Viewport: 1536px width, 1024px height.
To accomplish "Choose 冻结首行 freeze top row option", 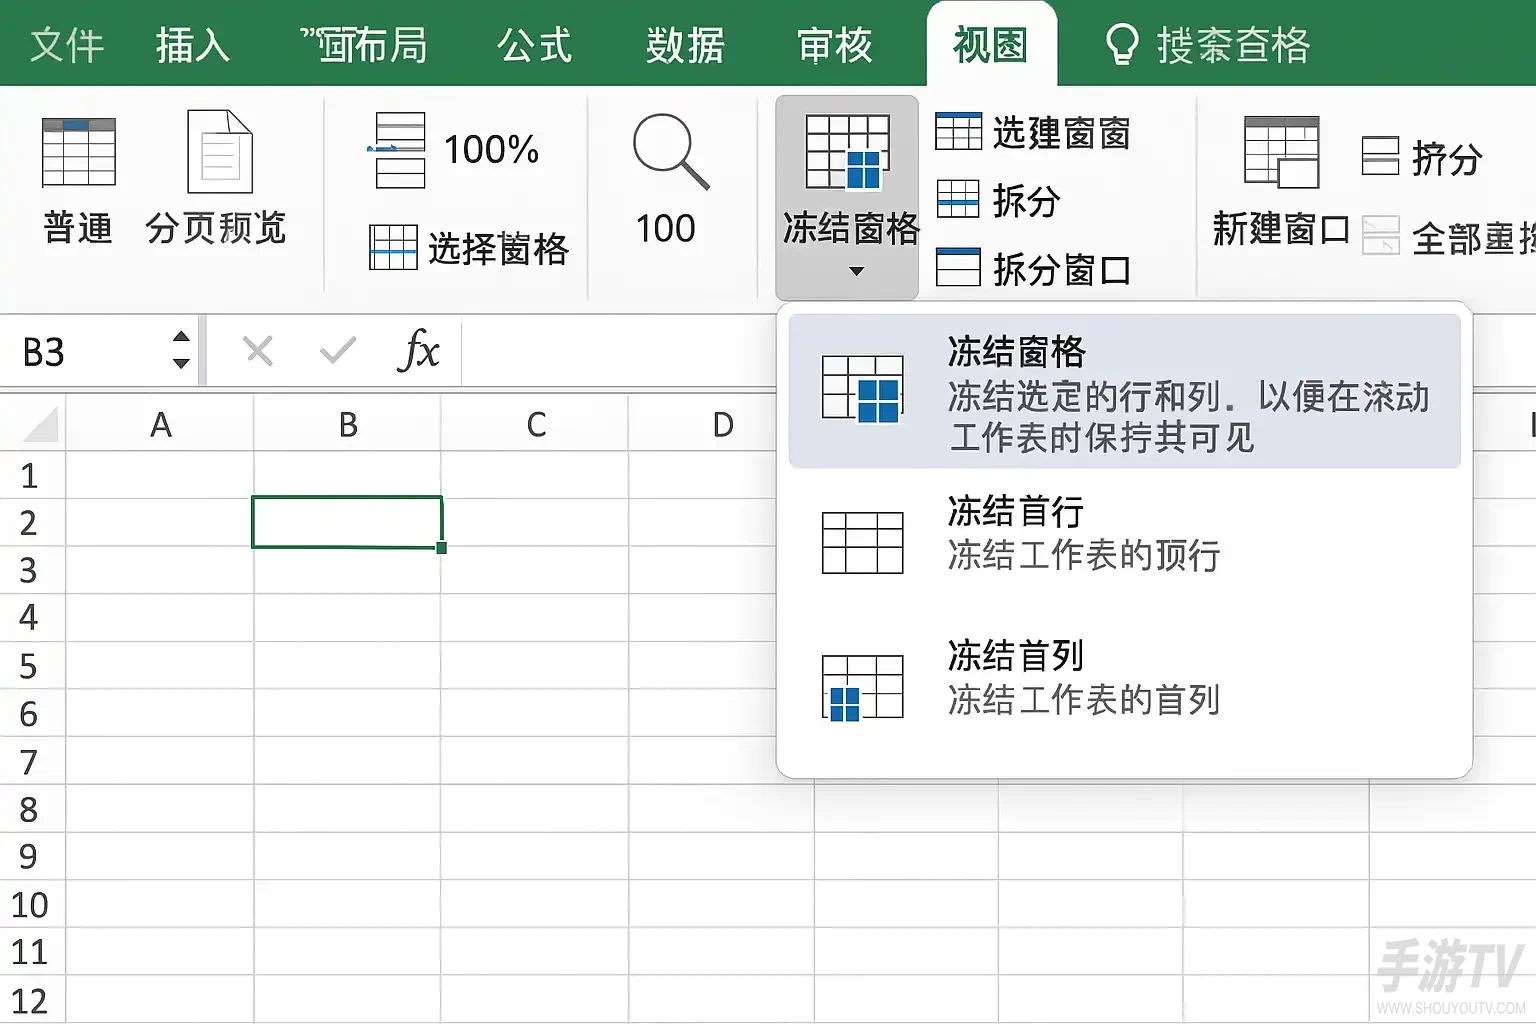I will click(x=1124, y=535).
